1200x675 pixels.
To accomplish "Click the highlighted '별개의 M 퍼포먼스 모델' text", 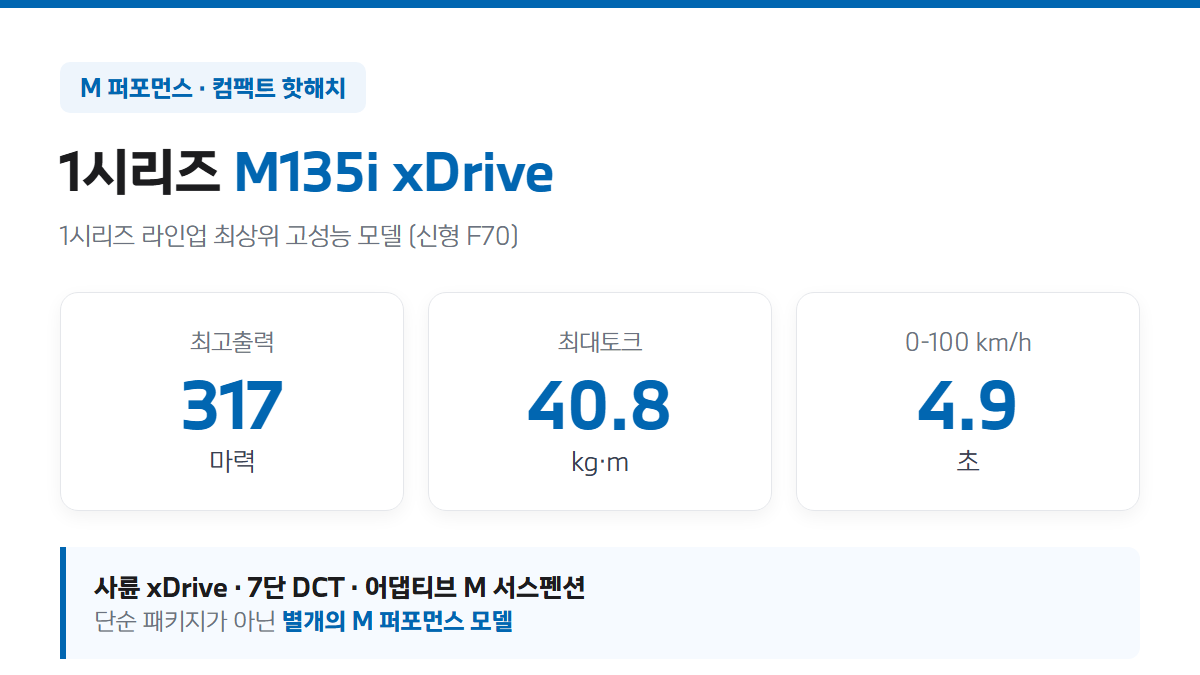I will coord(397,621).
